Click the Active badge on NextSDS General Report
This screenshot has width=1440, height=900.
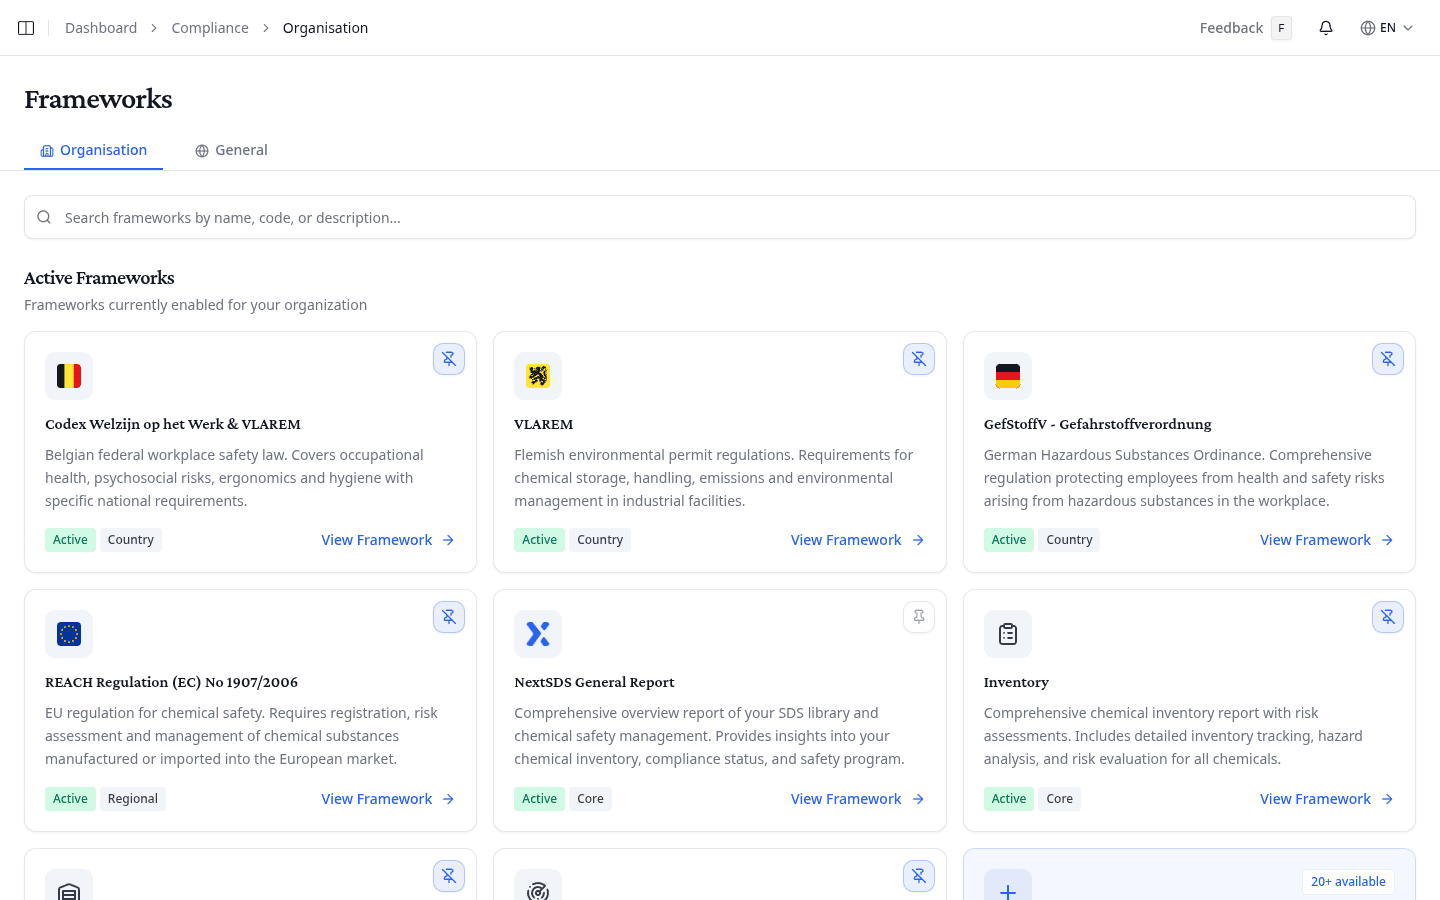[x=540, y=799]
